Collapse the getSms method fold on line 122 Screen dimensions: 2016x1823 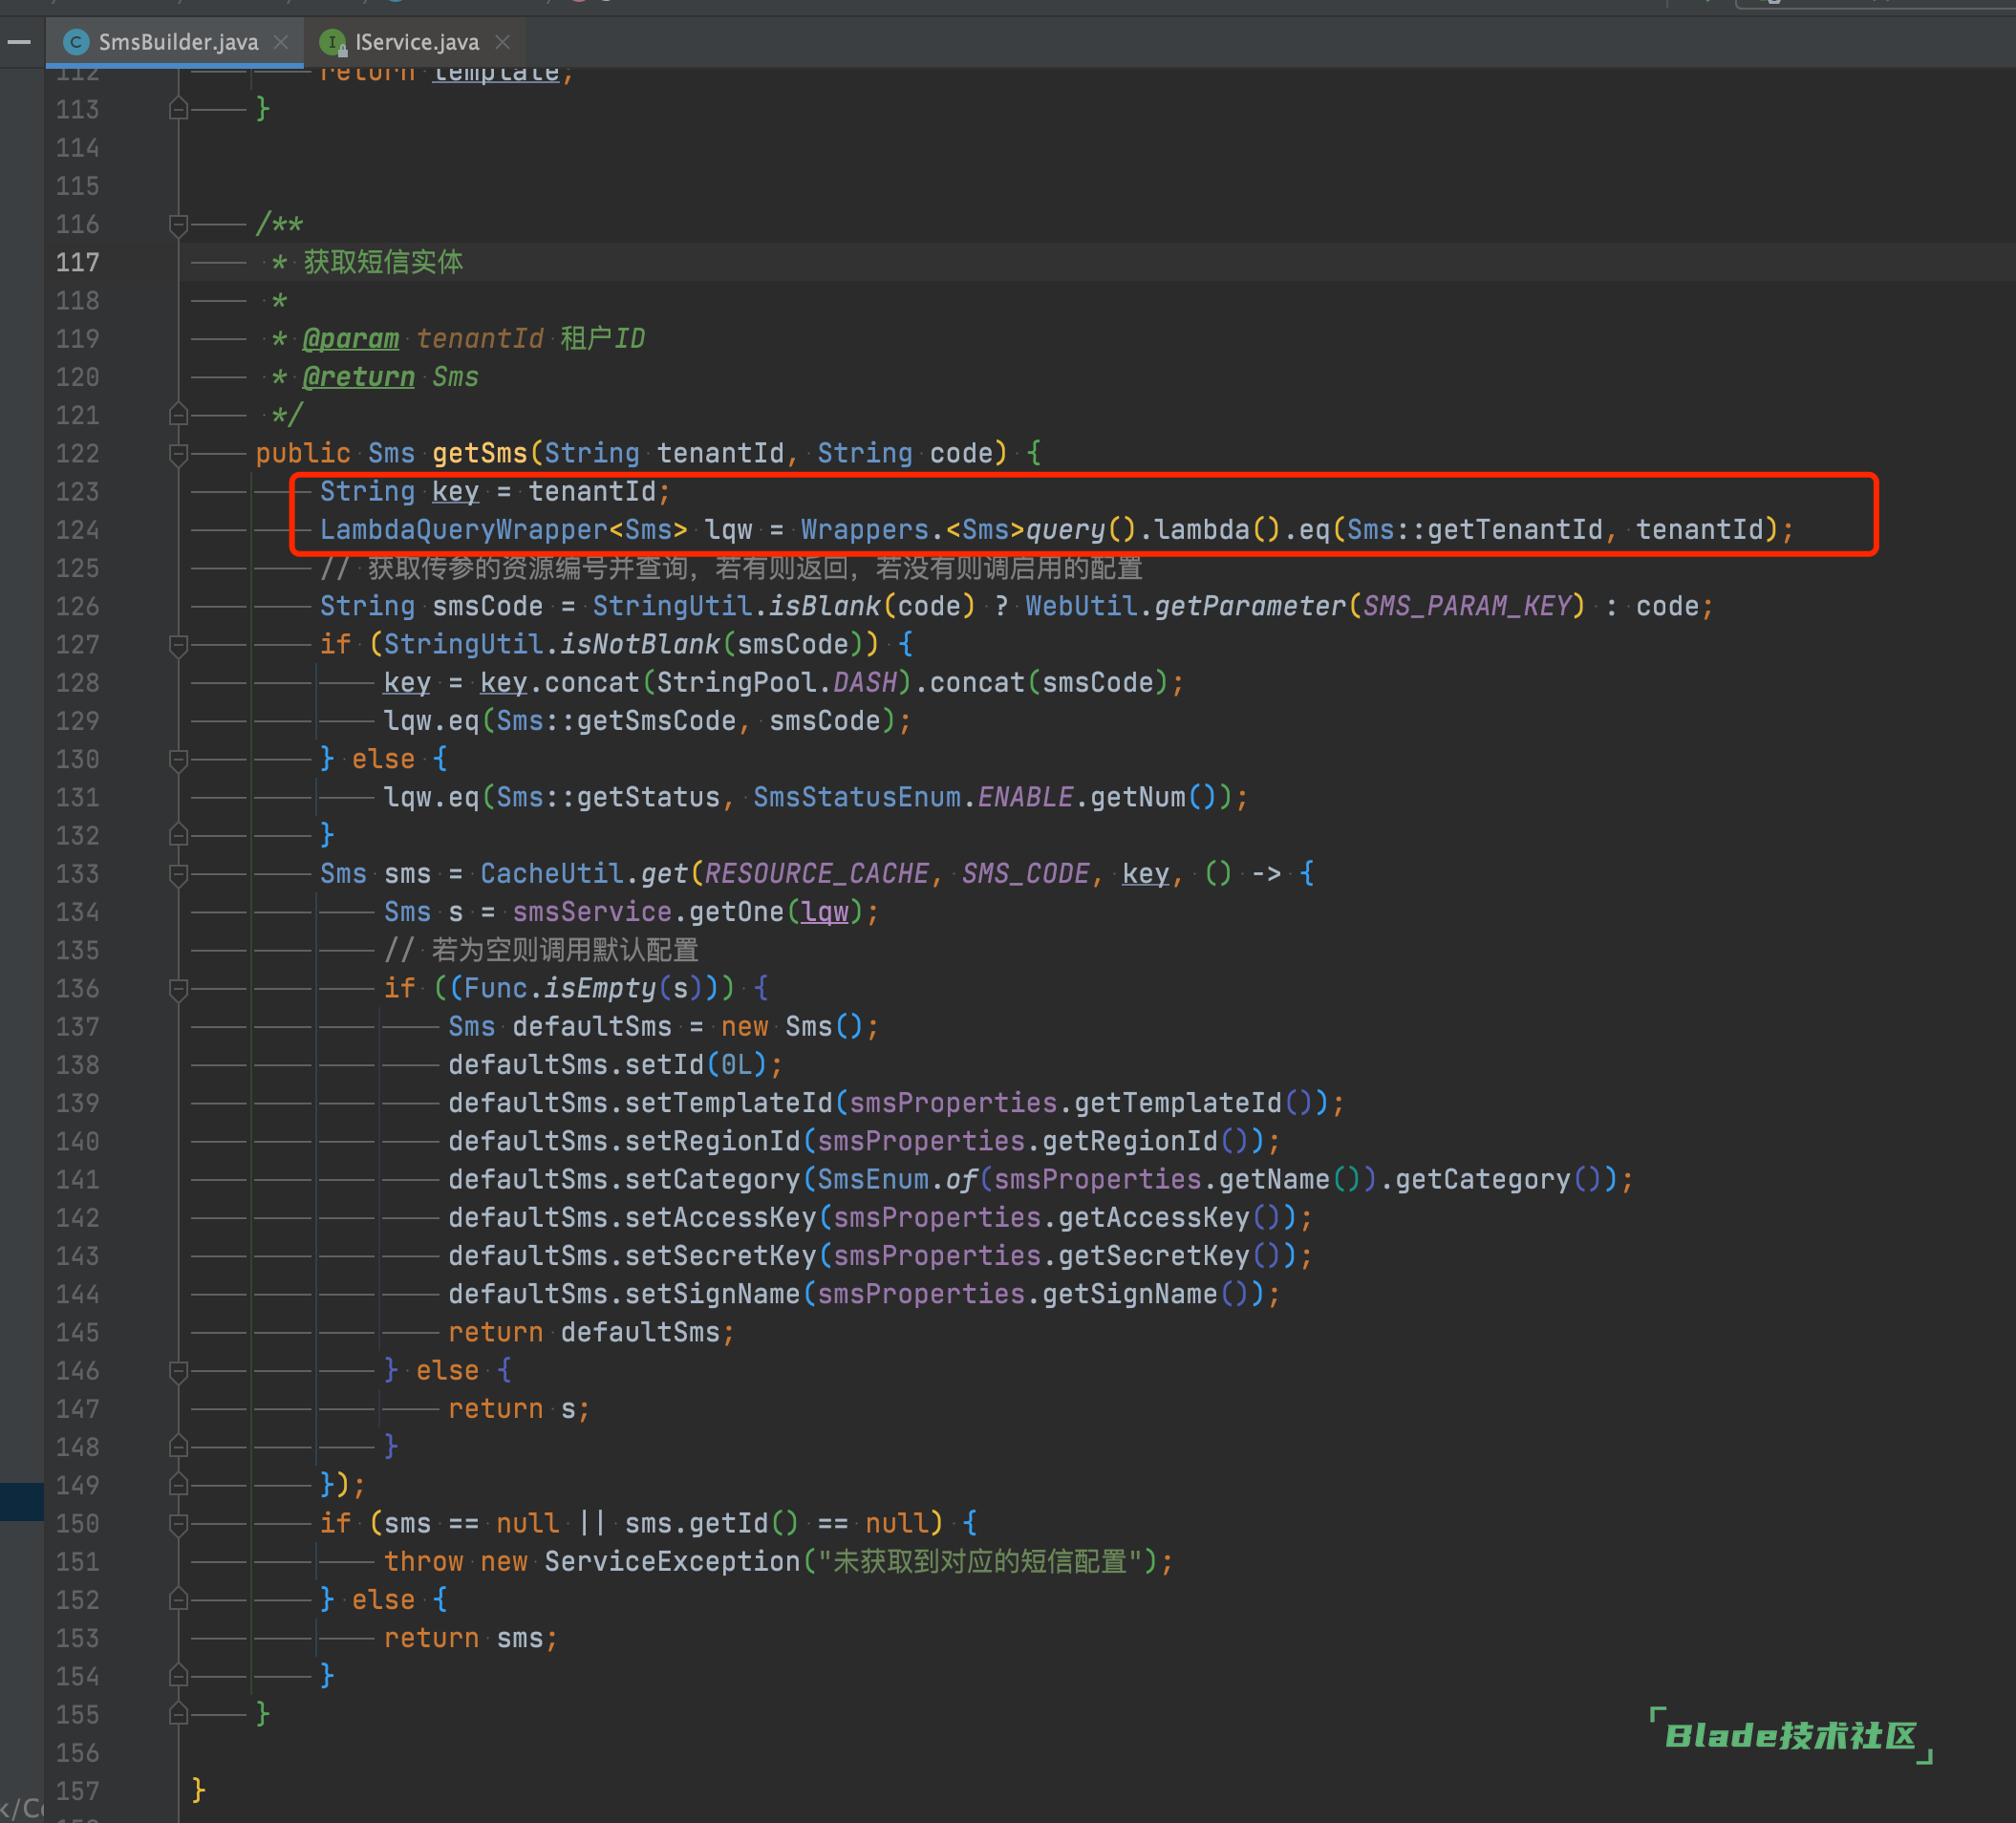point(178,454)
